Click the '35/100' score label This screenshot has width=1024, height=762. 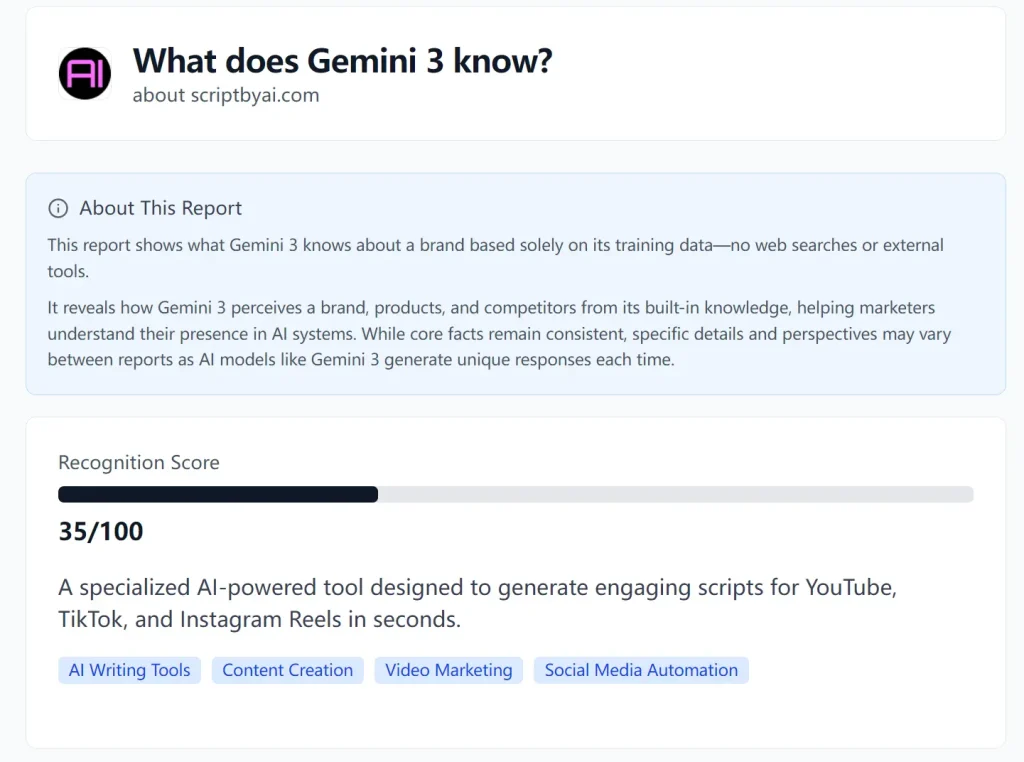99,531
